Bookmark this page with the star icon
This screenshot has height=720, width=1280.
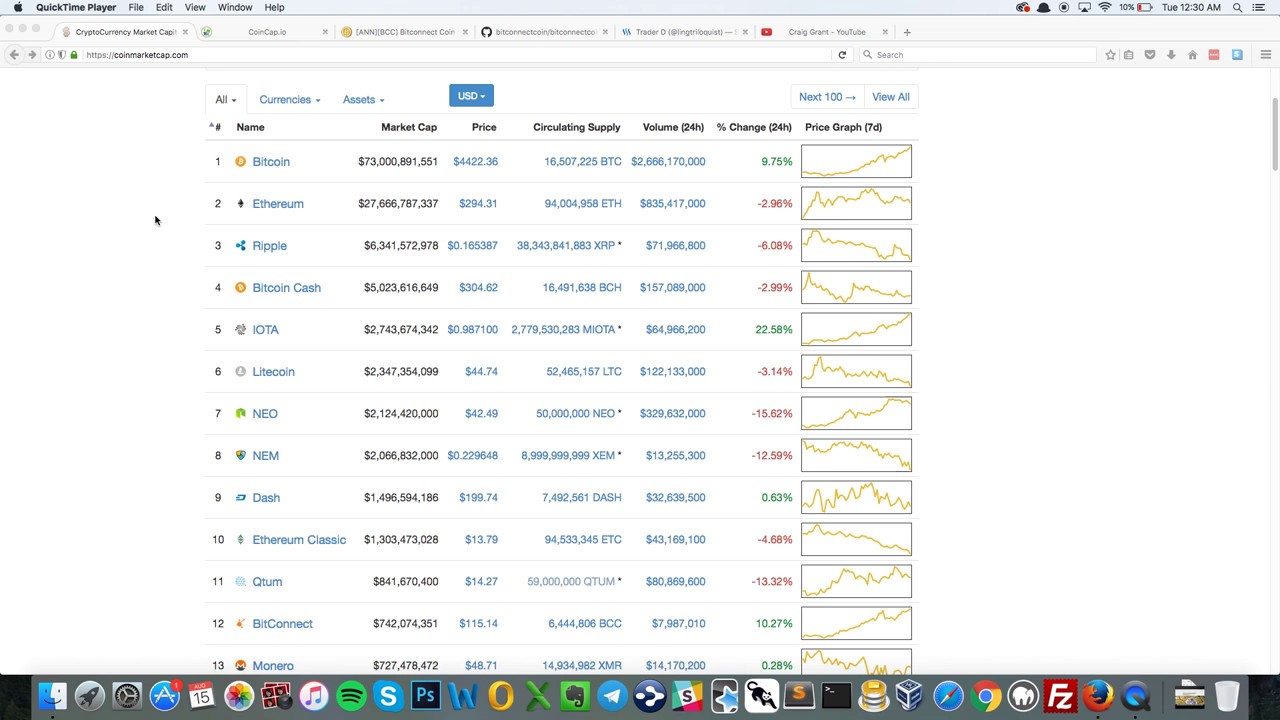[x=1110, y=55]
